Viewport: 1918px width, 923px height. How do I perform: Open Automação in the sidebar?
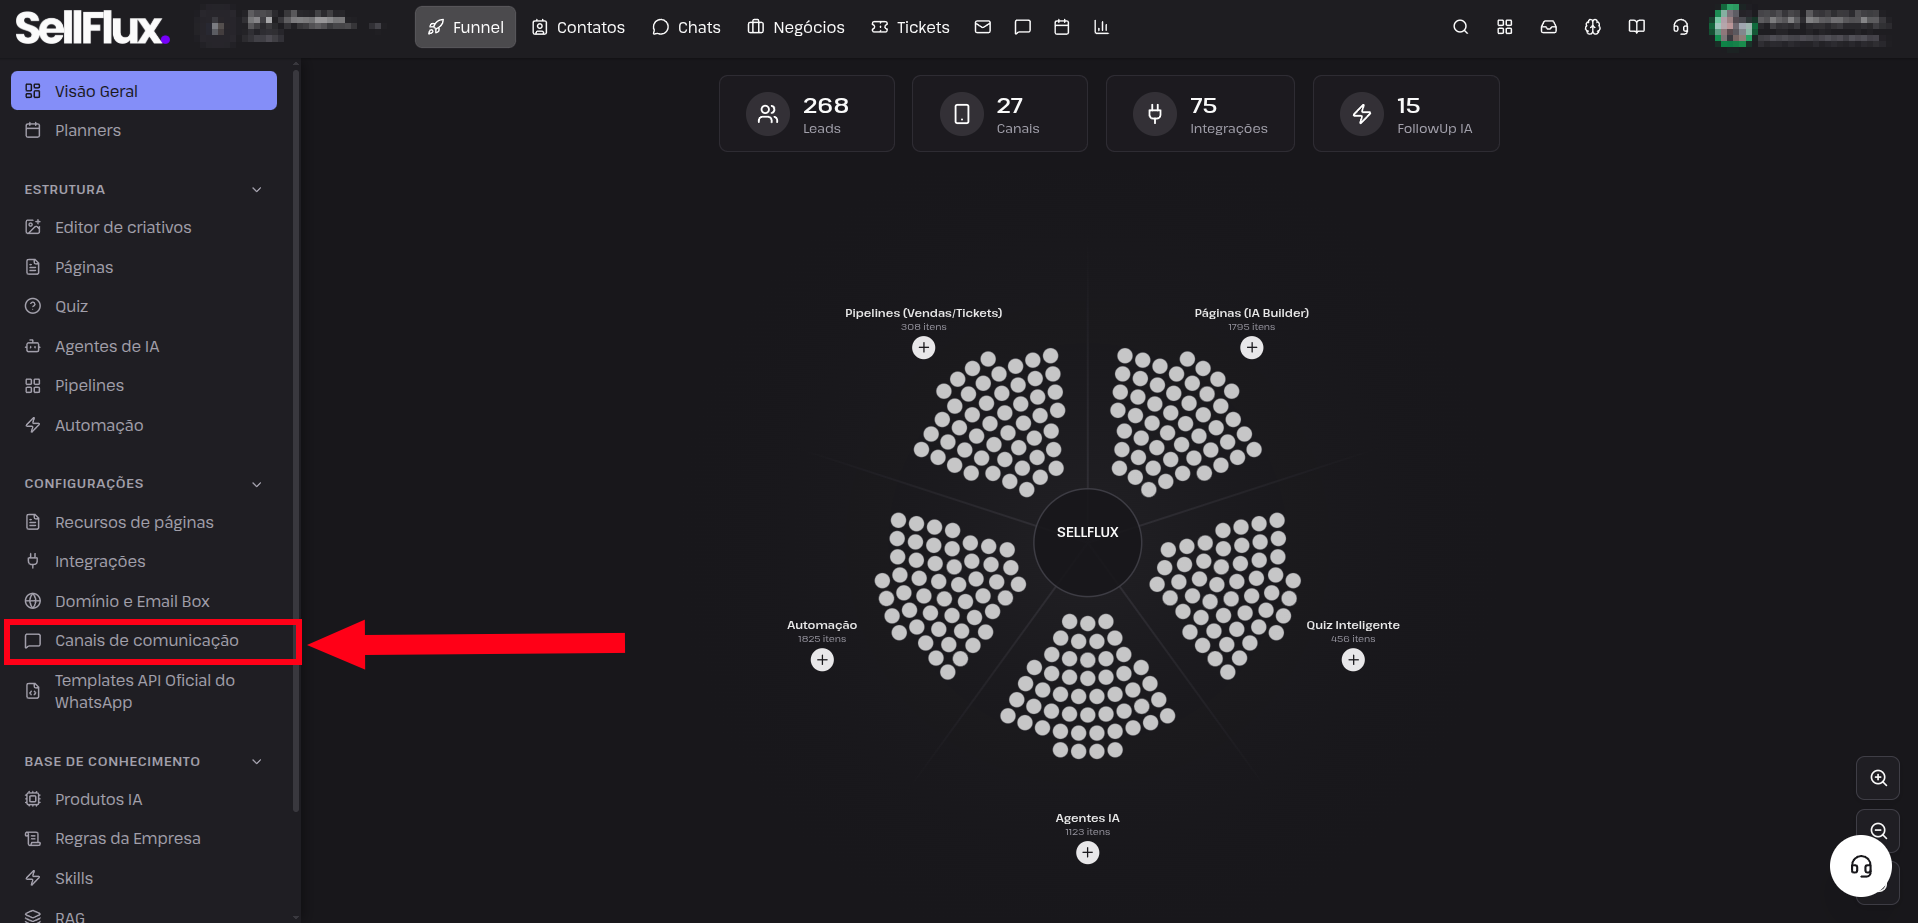pyautogui.click(x=144, y=425)
